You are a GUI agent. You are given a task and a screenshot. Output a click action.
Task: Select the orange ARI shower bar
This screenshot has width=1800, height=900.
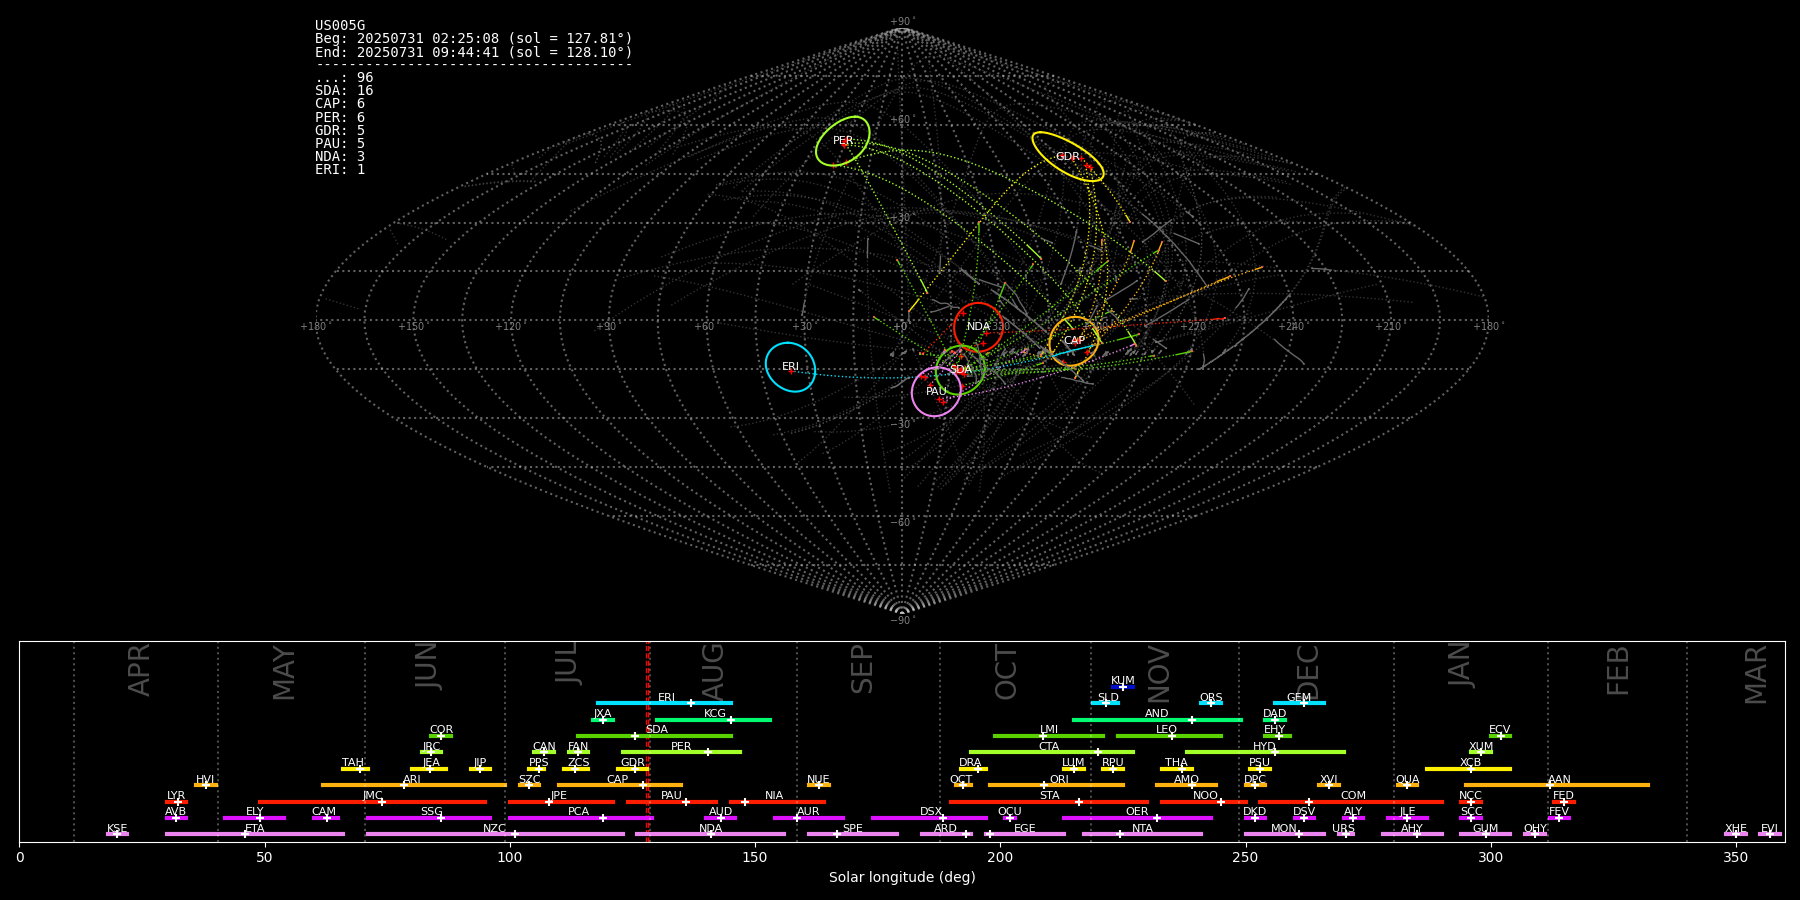[413, 785]
